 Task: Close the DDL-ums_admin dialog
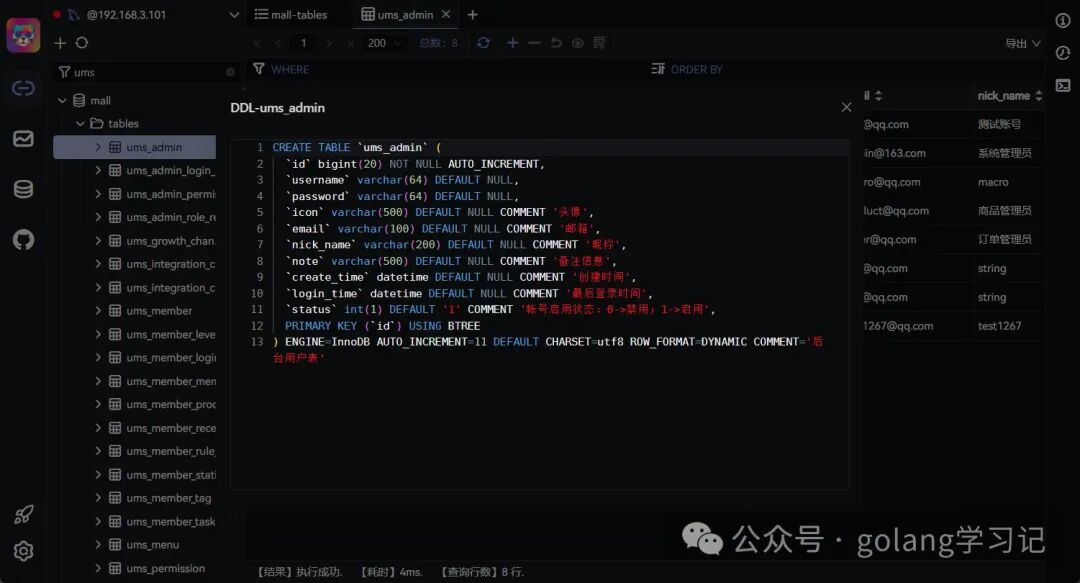click(x=847, y=108)
